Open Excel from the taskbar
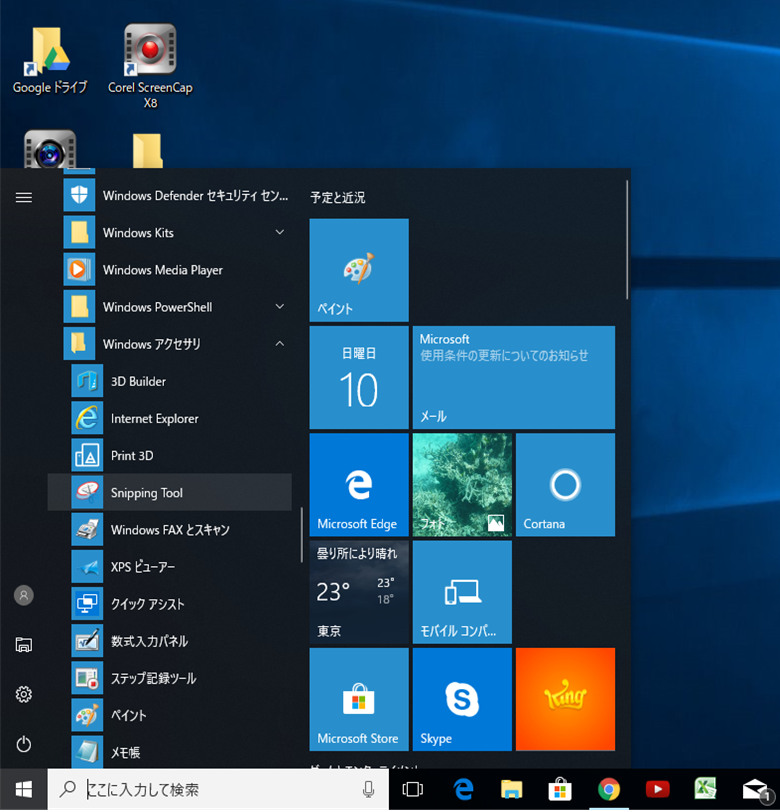The width and height of the screenshot is (780, 812). pos(705,789)
